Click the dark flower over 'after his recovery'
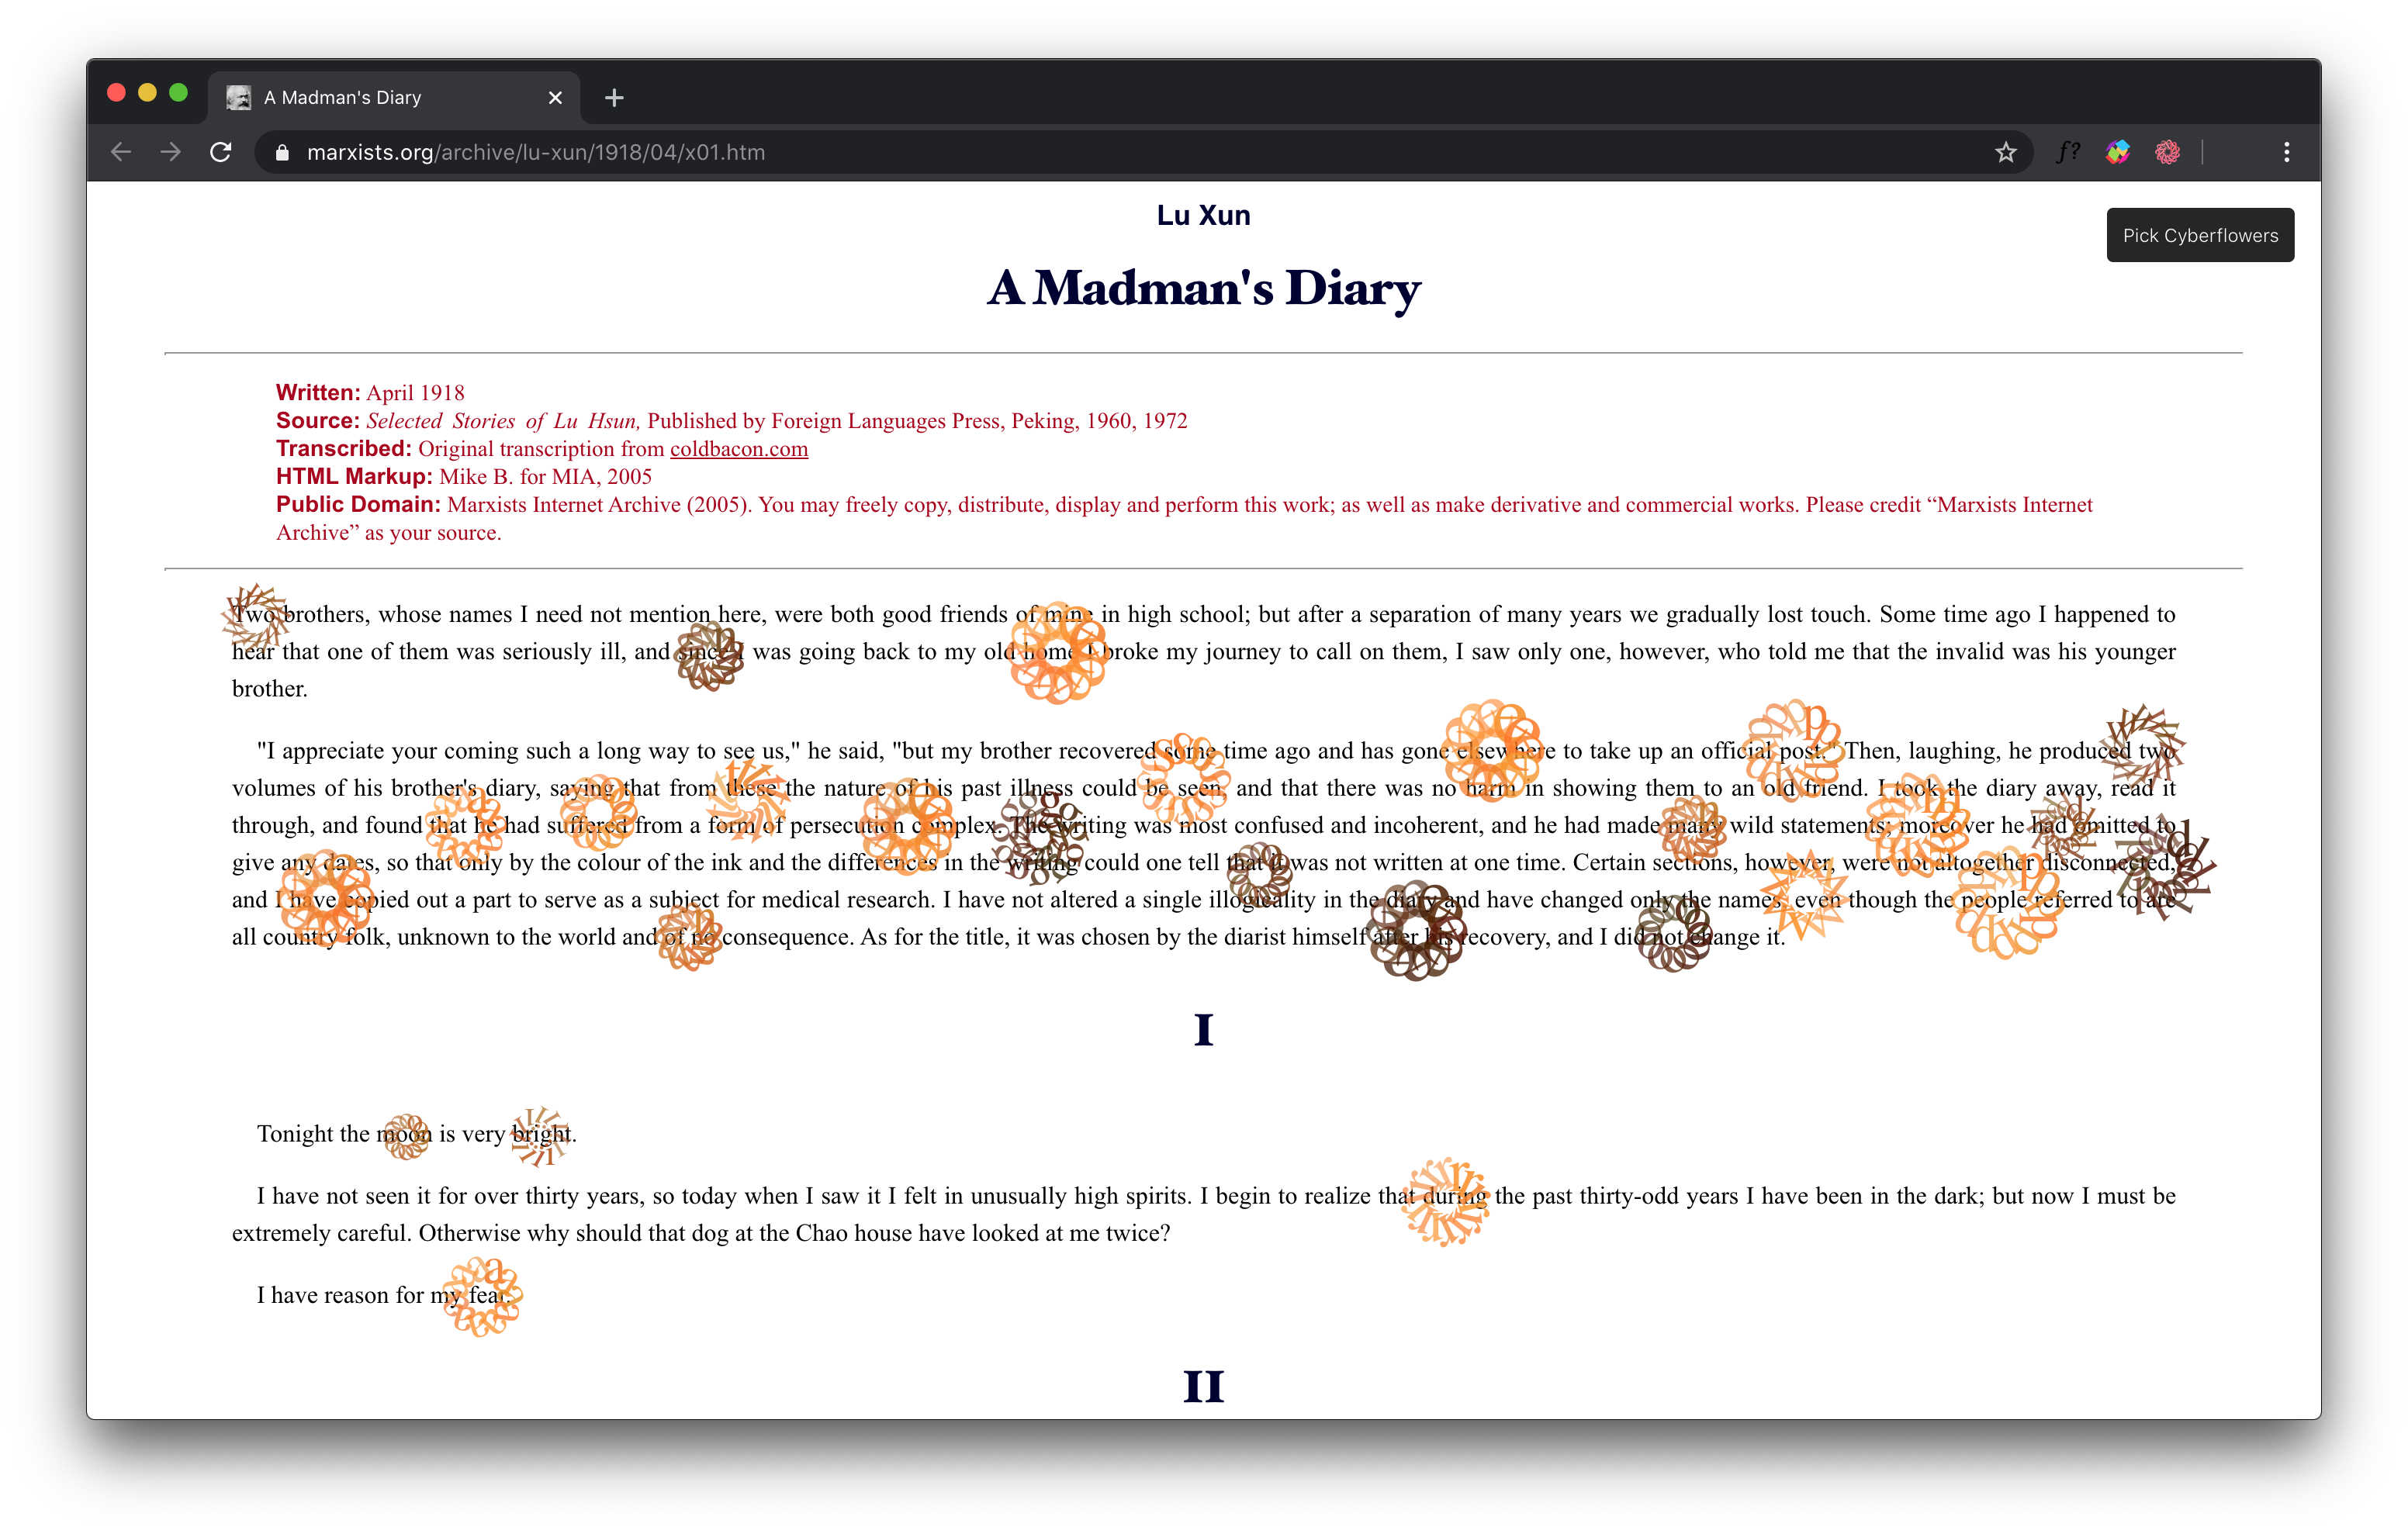 point(1416,931)
